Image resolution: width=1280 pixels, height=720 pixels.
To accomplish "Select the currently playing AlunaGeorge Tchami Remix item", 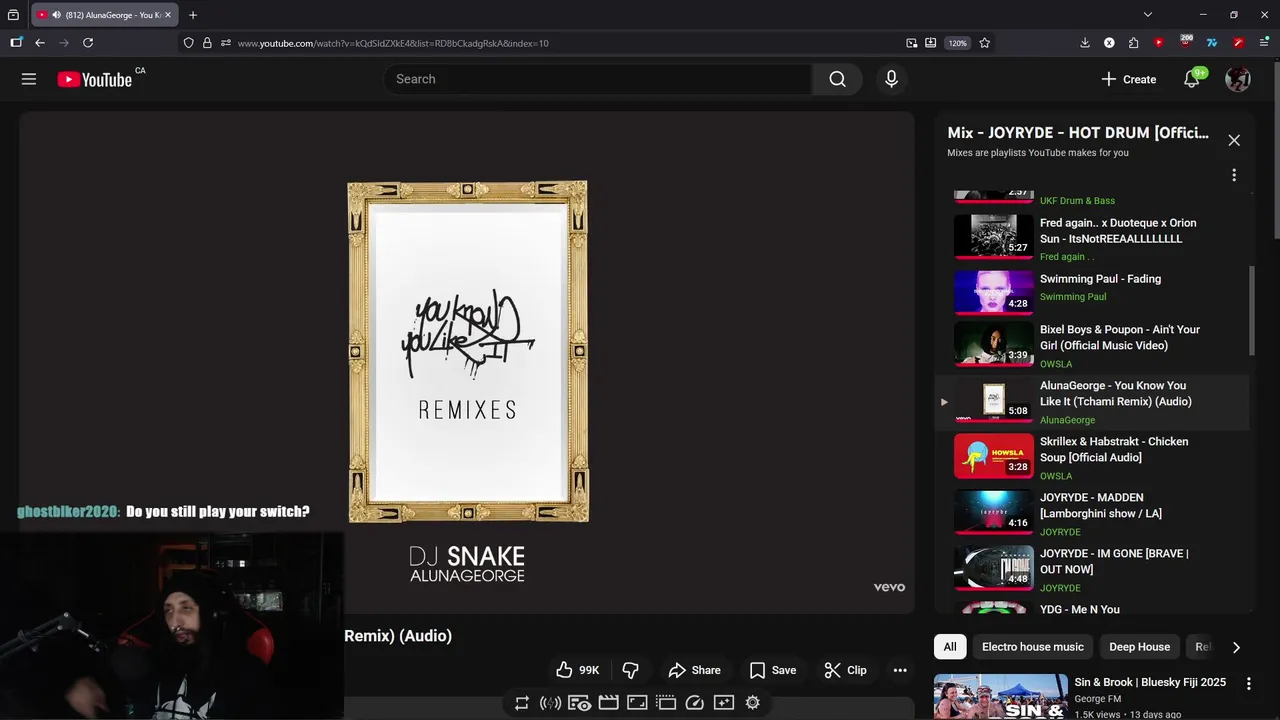I will 1092,402.
